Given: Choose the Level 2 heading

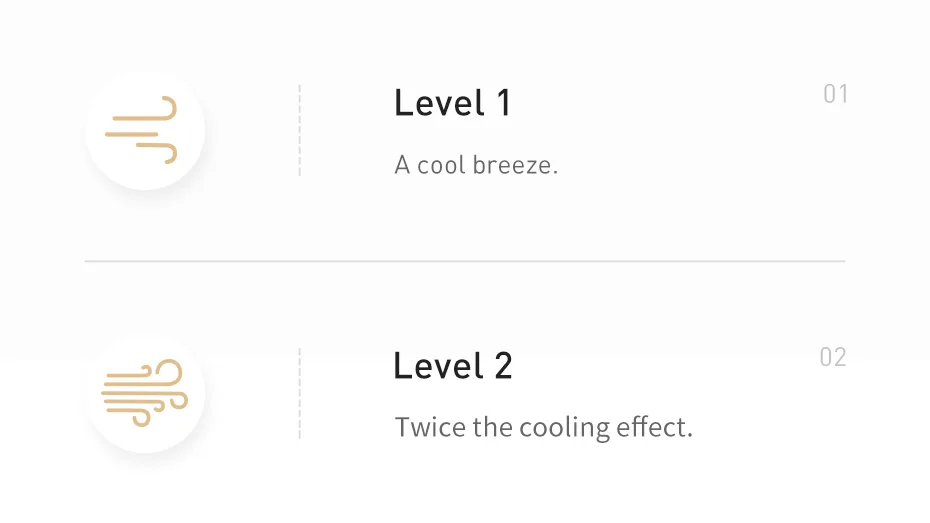Looking at the screenshot, I should [452, 366].
